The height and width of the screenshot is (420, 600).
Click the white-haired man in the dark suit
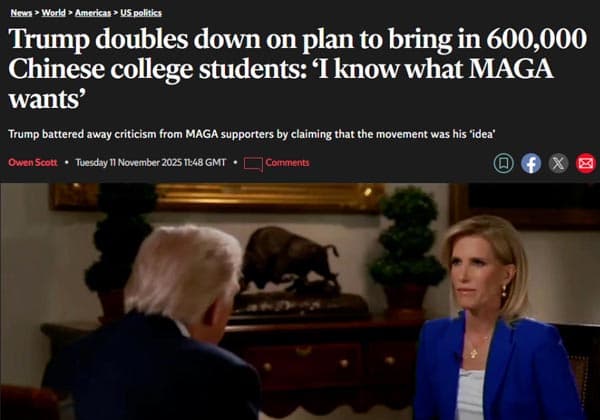pyautogui.click(x=161, y=325)
